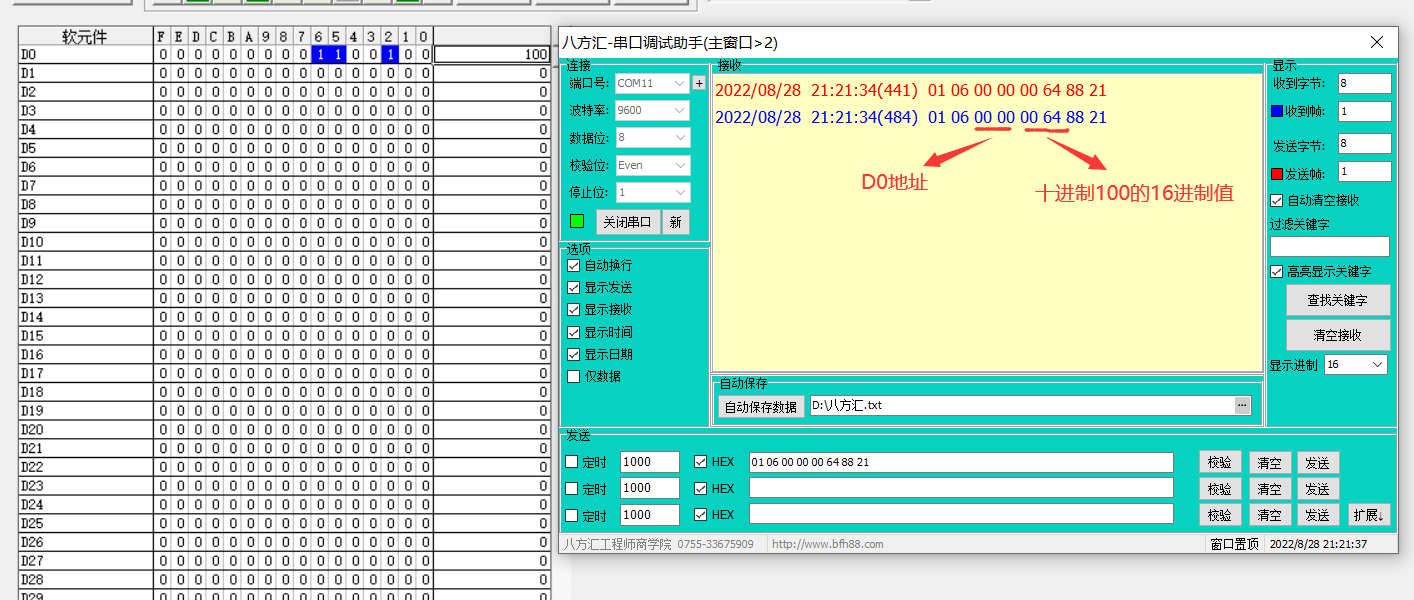Click the red 发送帧 color square
The height and width of the screenshot is (600, 1414).
(x=1277, y=173)
